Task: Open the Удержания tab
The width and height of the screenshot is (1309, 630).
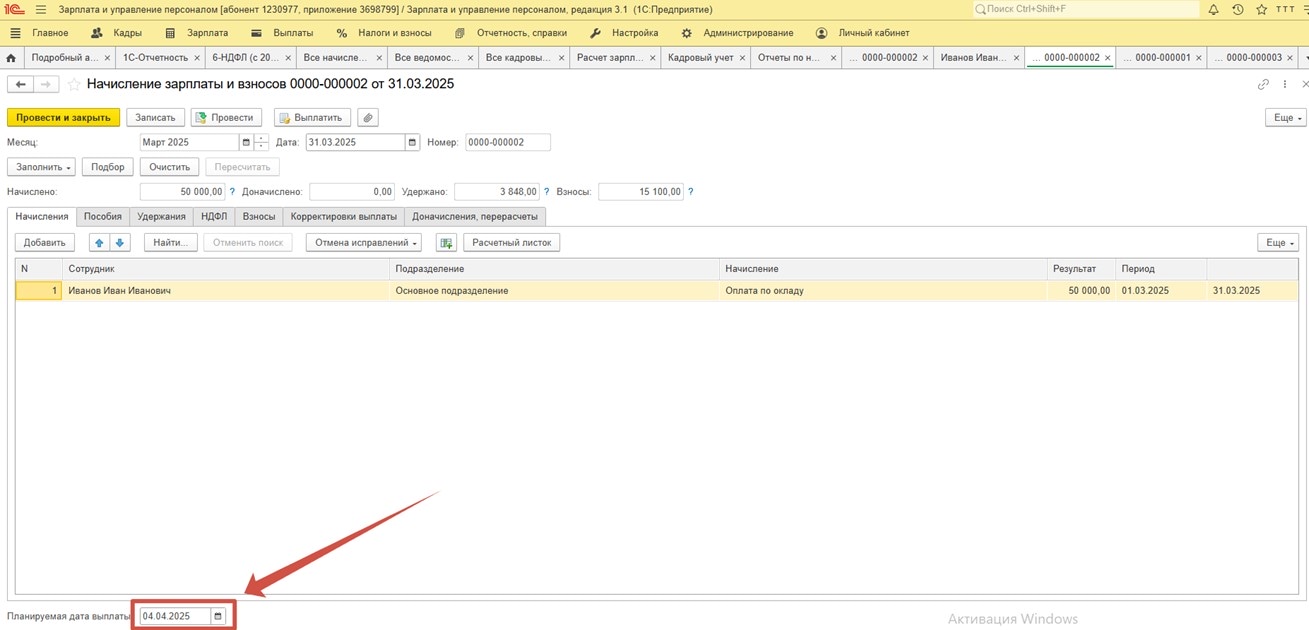Action: tap(161, 216)
